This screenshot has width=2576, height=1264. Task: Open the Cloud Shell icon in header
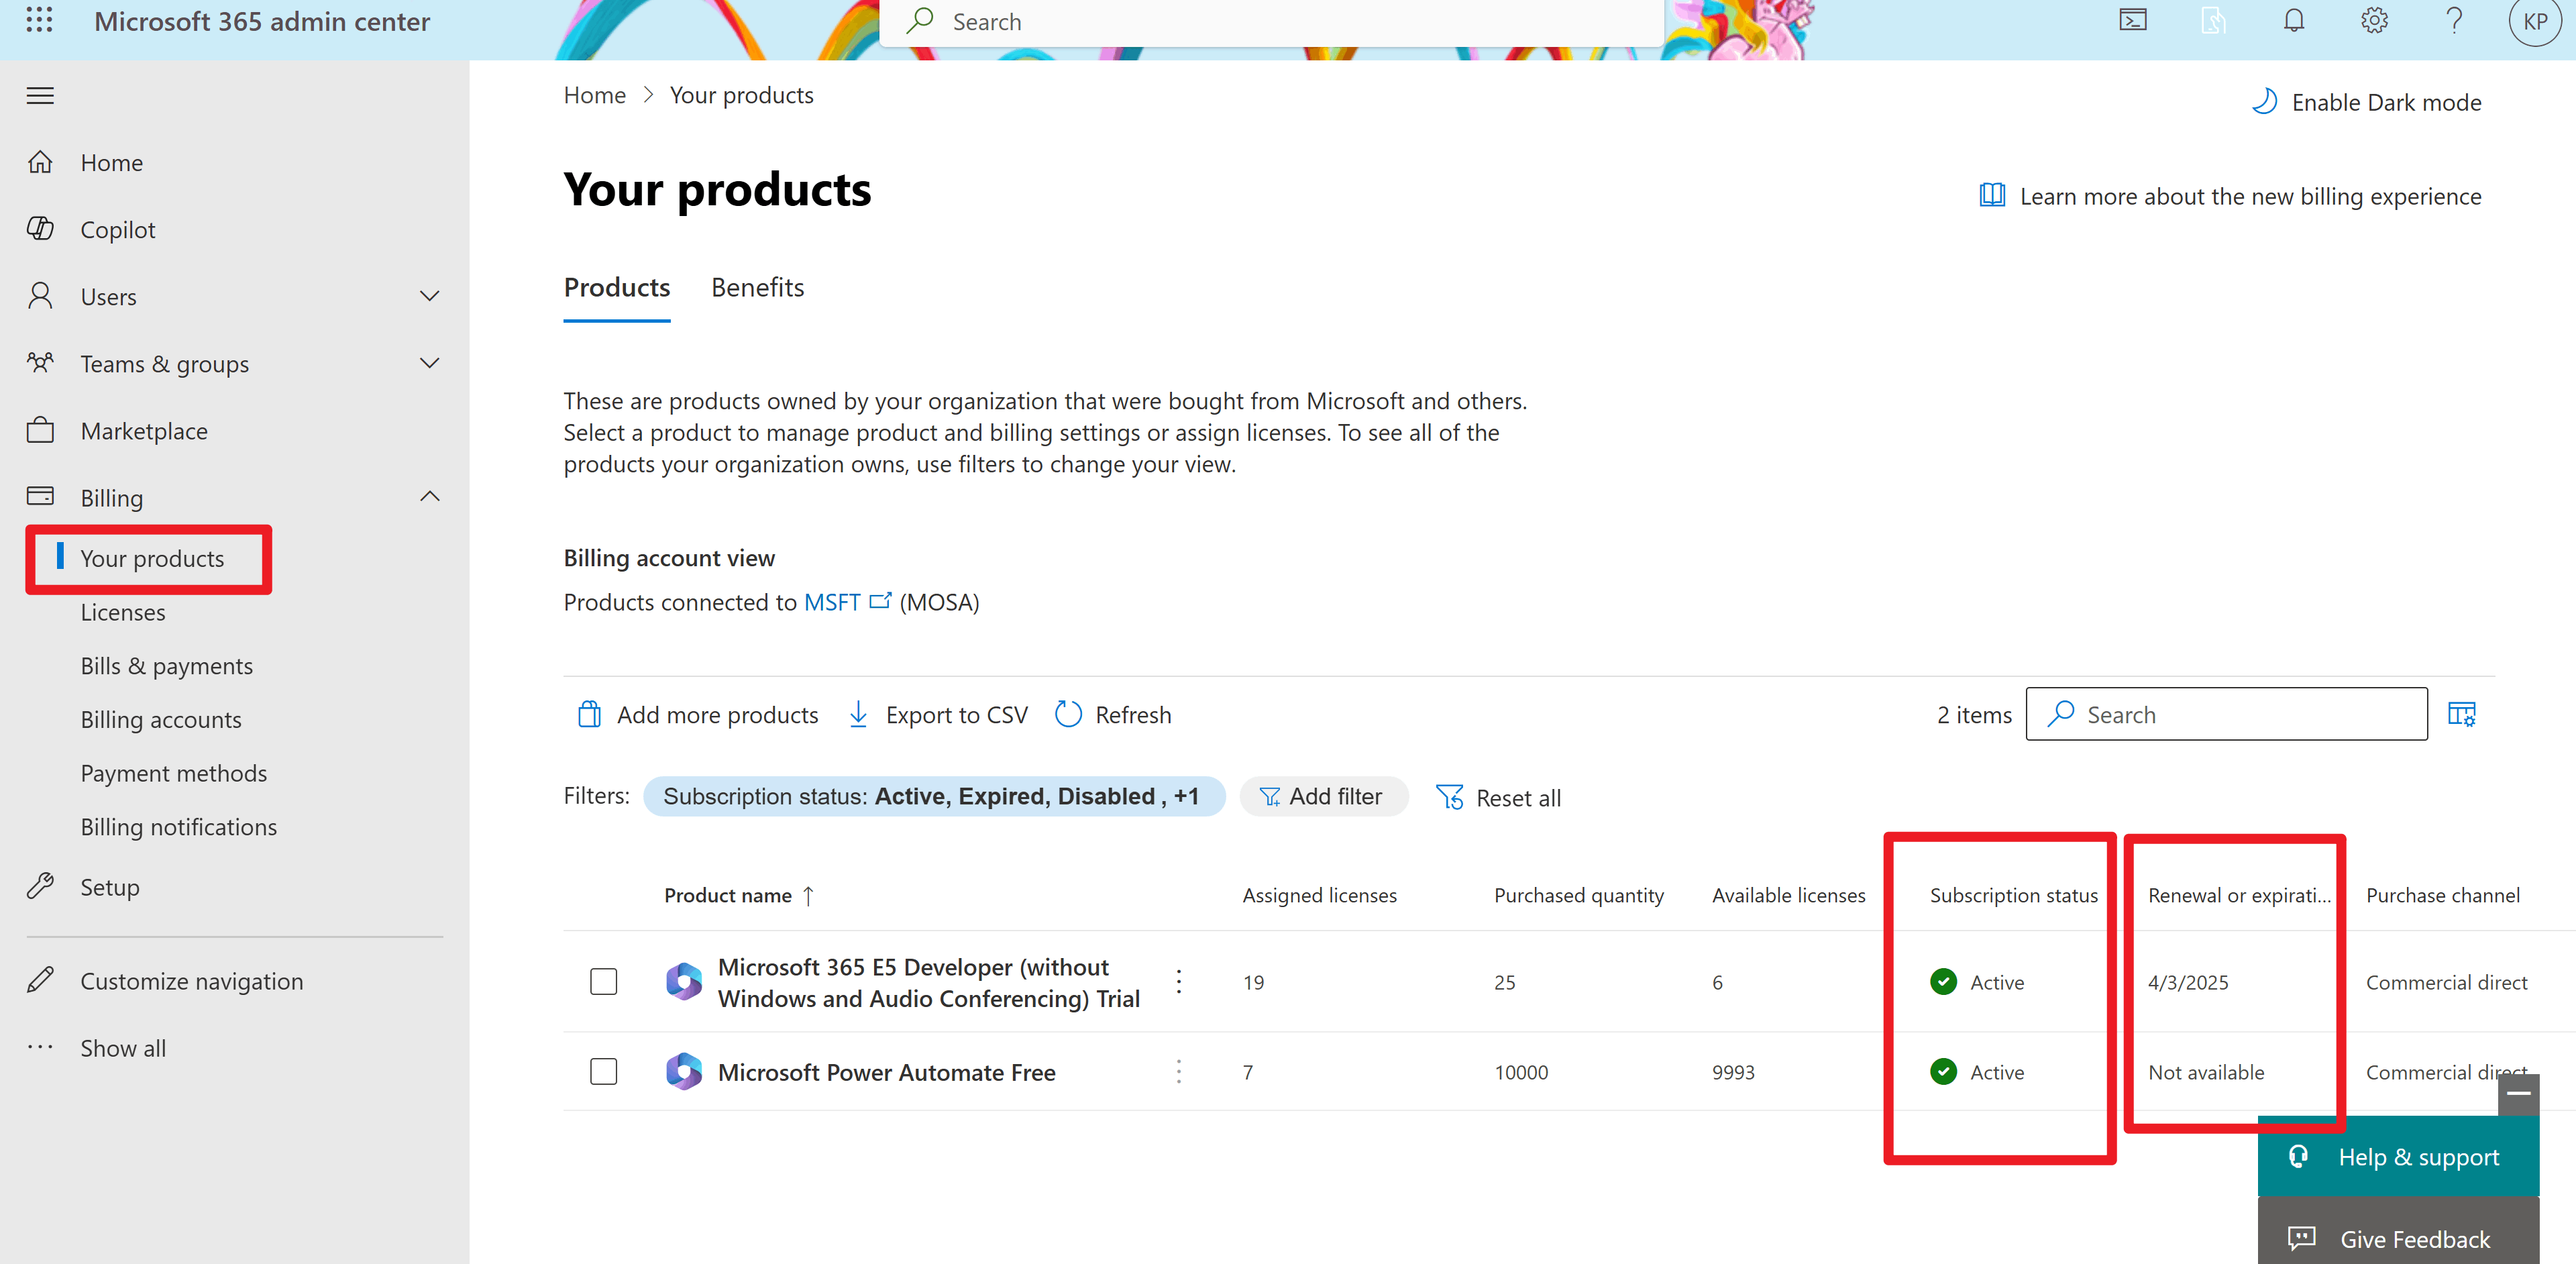2133,21
